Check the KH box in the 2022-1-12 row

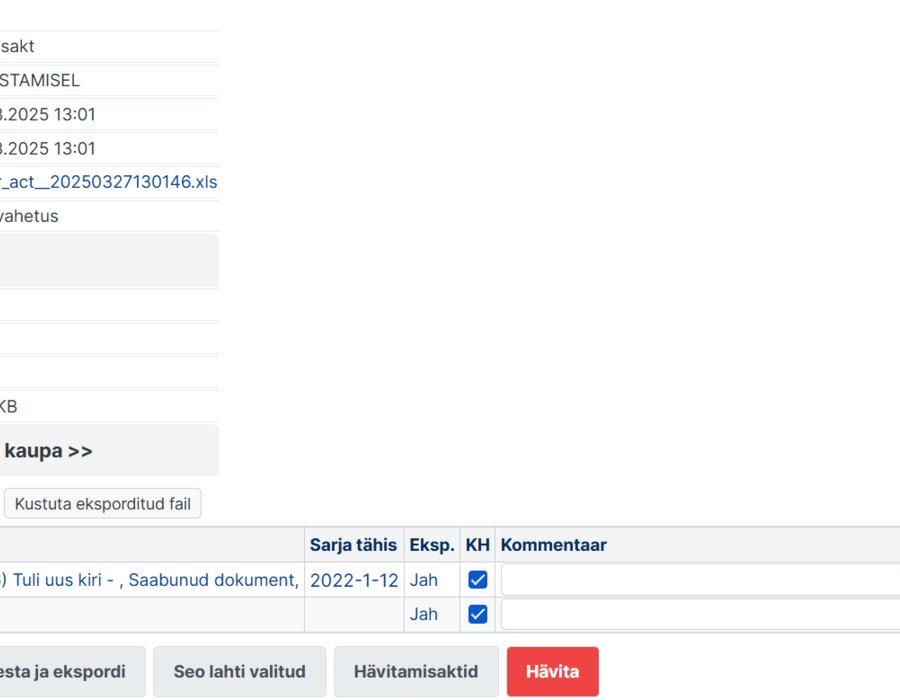(478, 580)
